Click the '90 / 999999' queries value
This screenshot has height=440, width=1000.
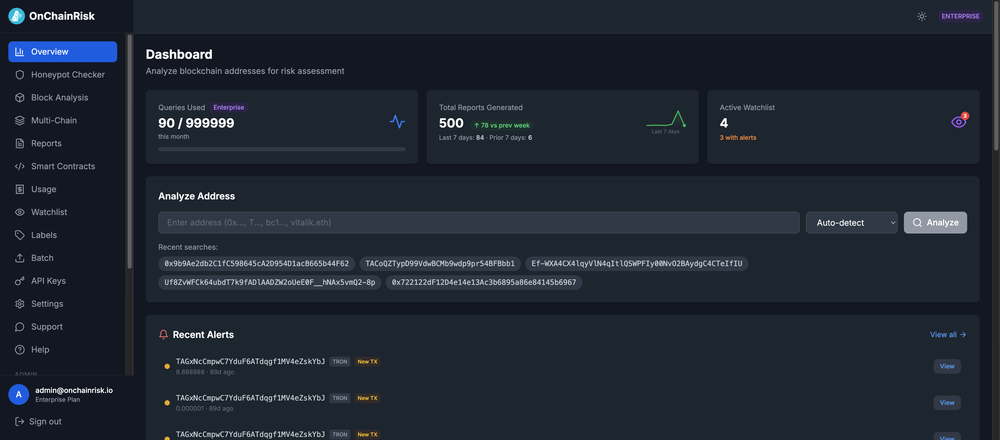196,124
